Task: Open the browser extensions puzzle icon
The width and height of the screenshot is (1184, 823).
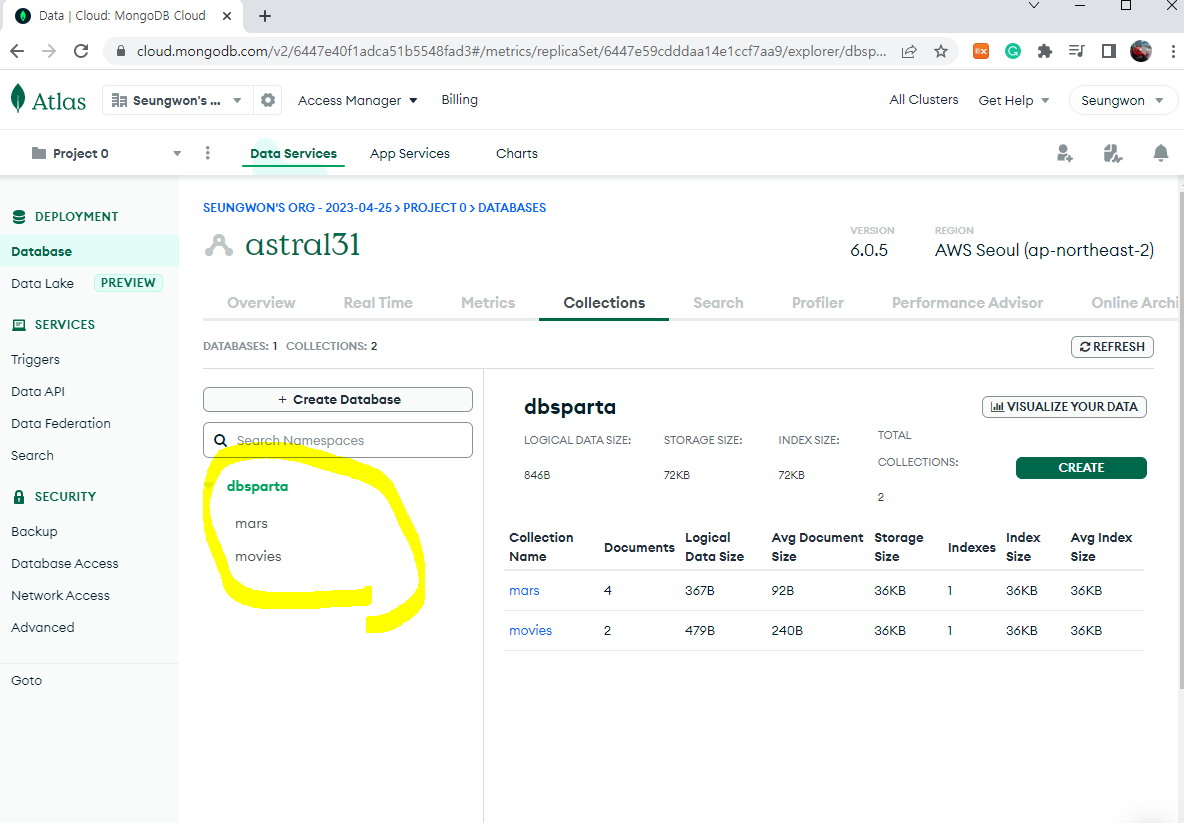Action: click(x=1044, y=51)
